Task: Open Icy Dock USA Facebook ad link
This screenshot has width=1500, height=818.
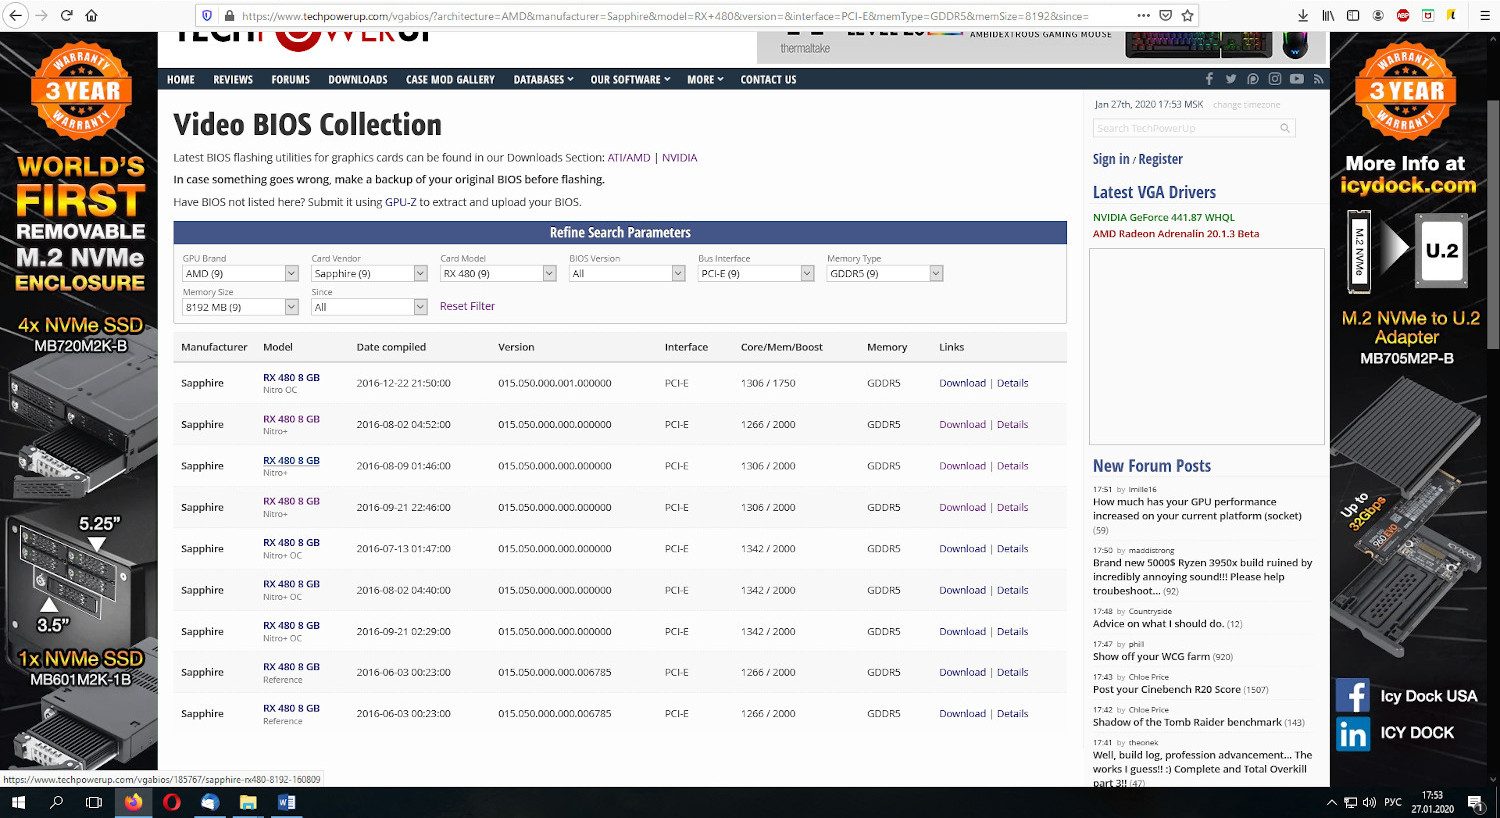Action: (x=1406, y=696)
